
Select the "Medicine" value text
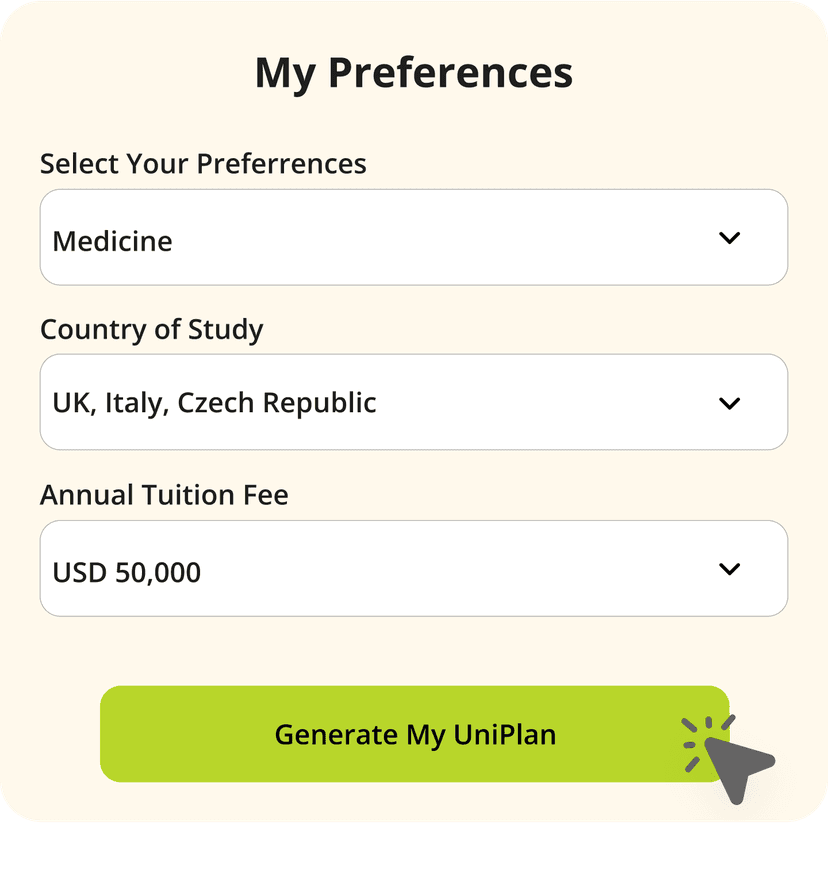pyautogui.click(x=112, y=241)
